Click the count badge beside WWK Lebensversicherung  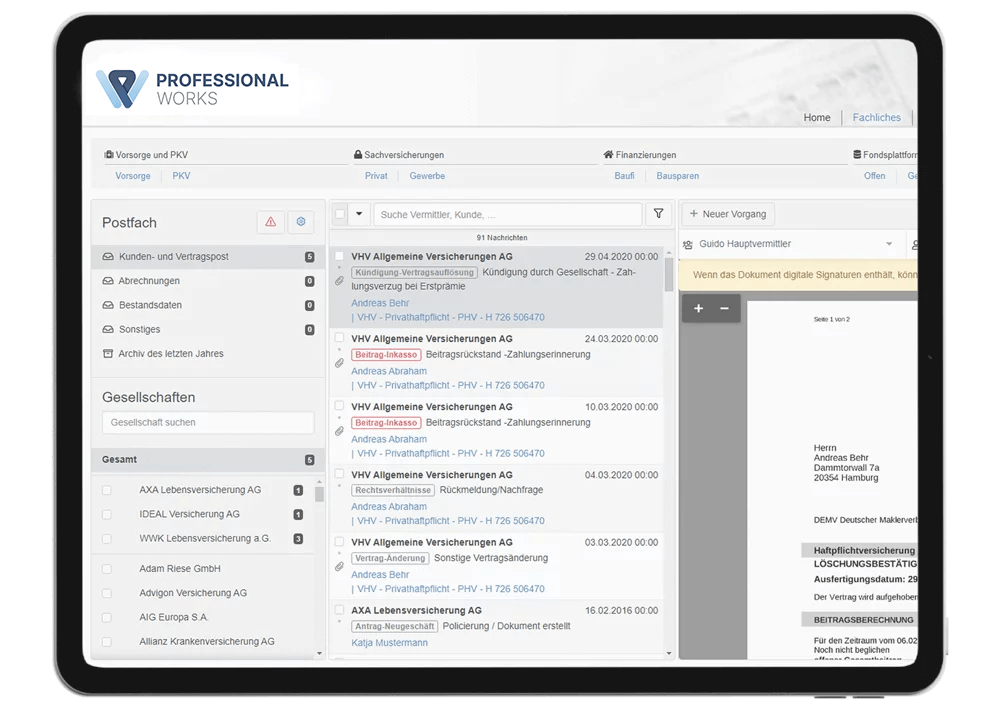(x=298, y=539)
